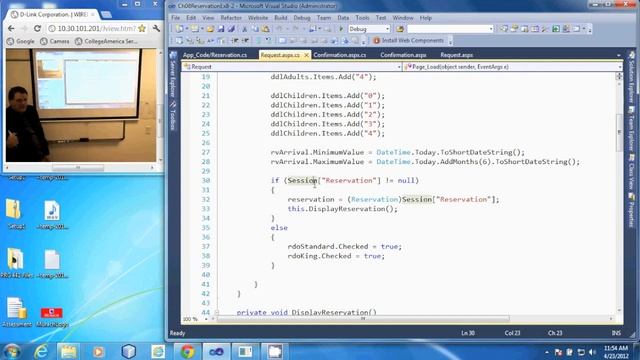Viewport: 640px width, 360px height.
Task: Open the CollegeAmerica bookmark
Action: [x=107, y=41]
